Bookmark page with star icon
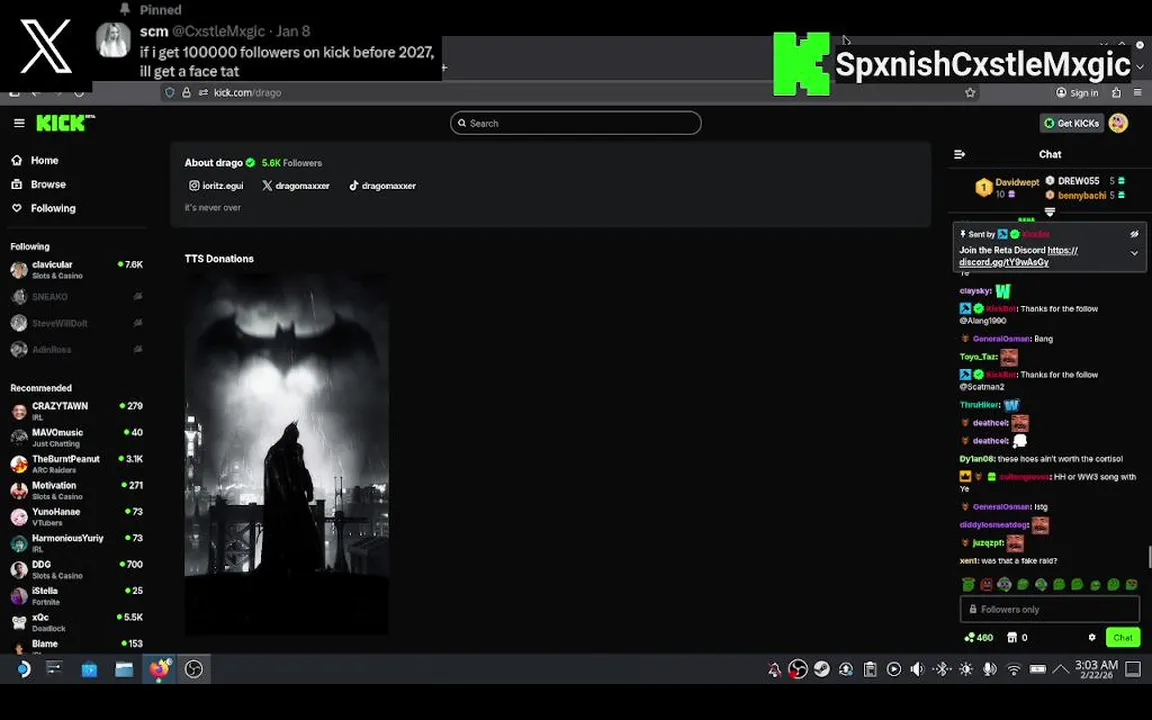Viewport: 1152px width, 720px height. (x=971, y=93)
